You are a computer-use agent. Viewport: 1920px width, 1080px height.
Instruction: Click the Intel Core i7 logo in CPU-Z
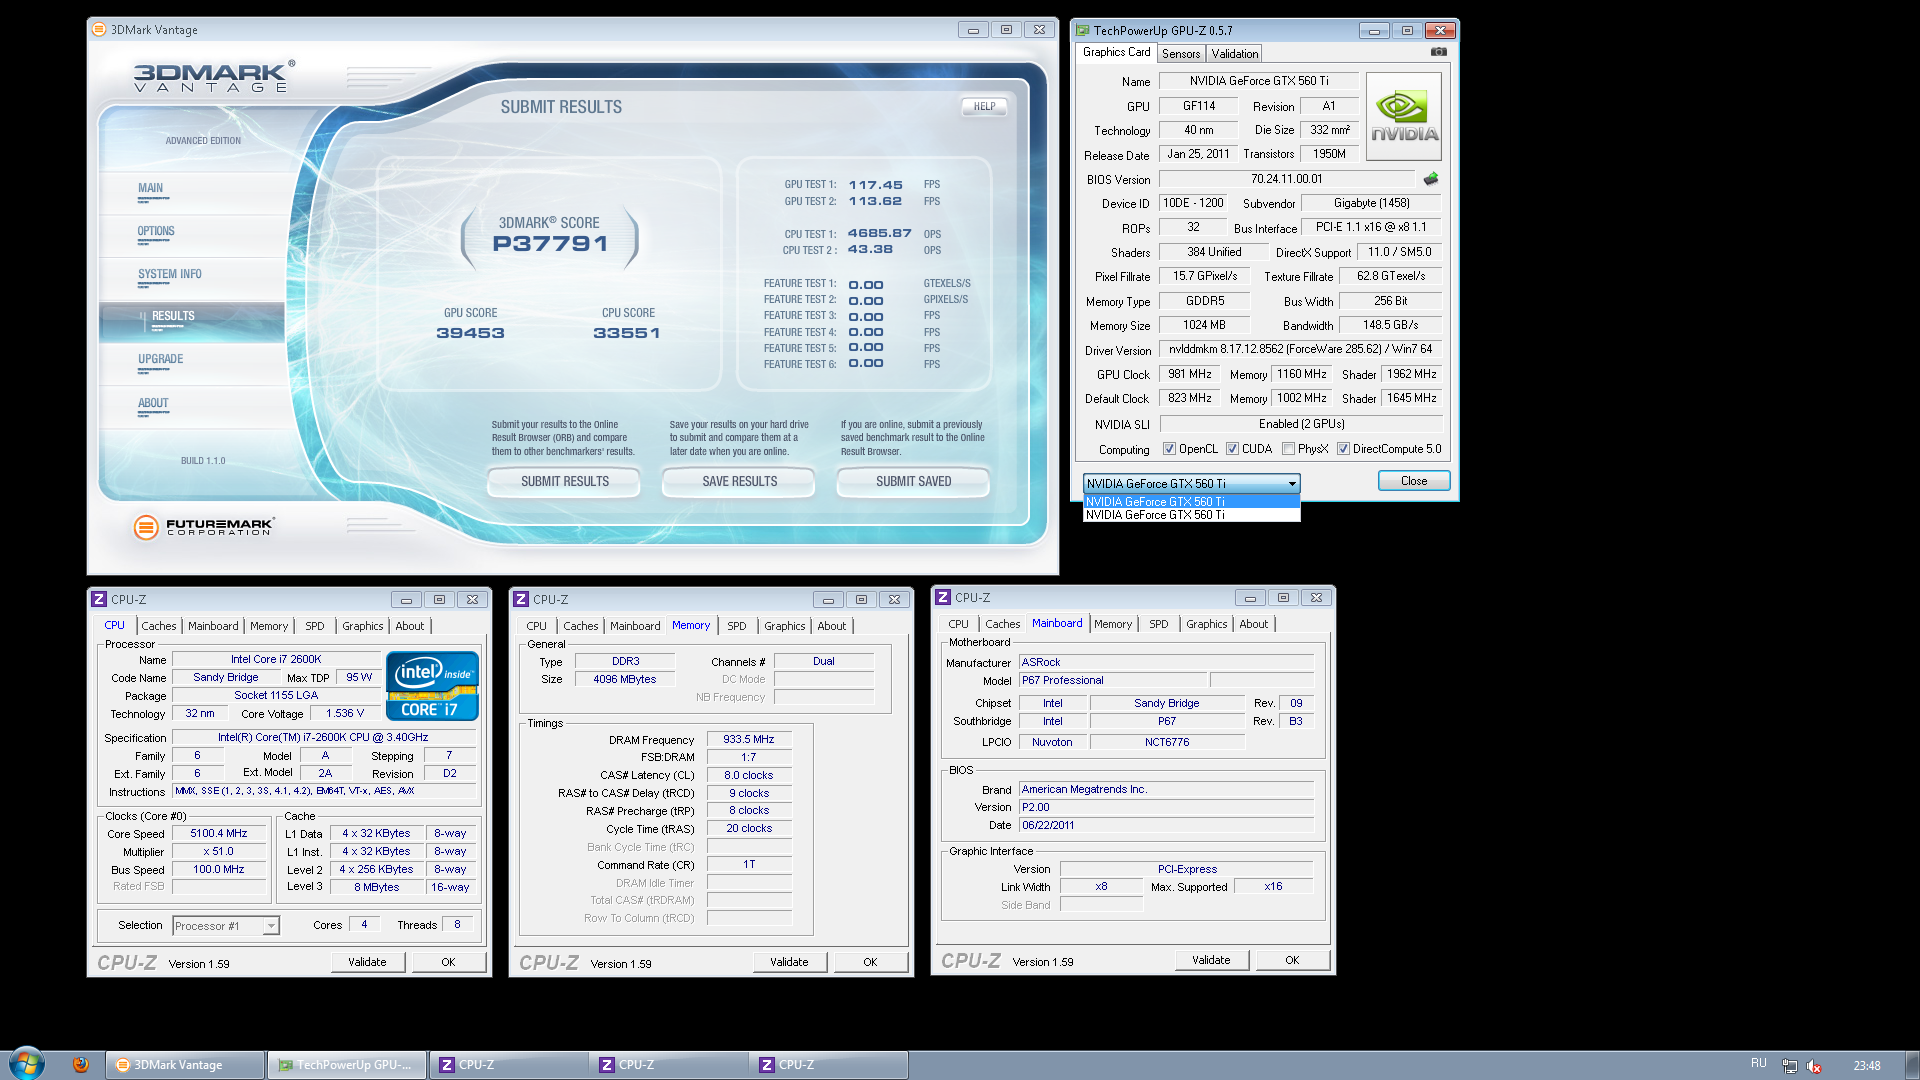433,686
